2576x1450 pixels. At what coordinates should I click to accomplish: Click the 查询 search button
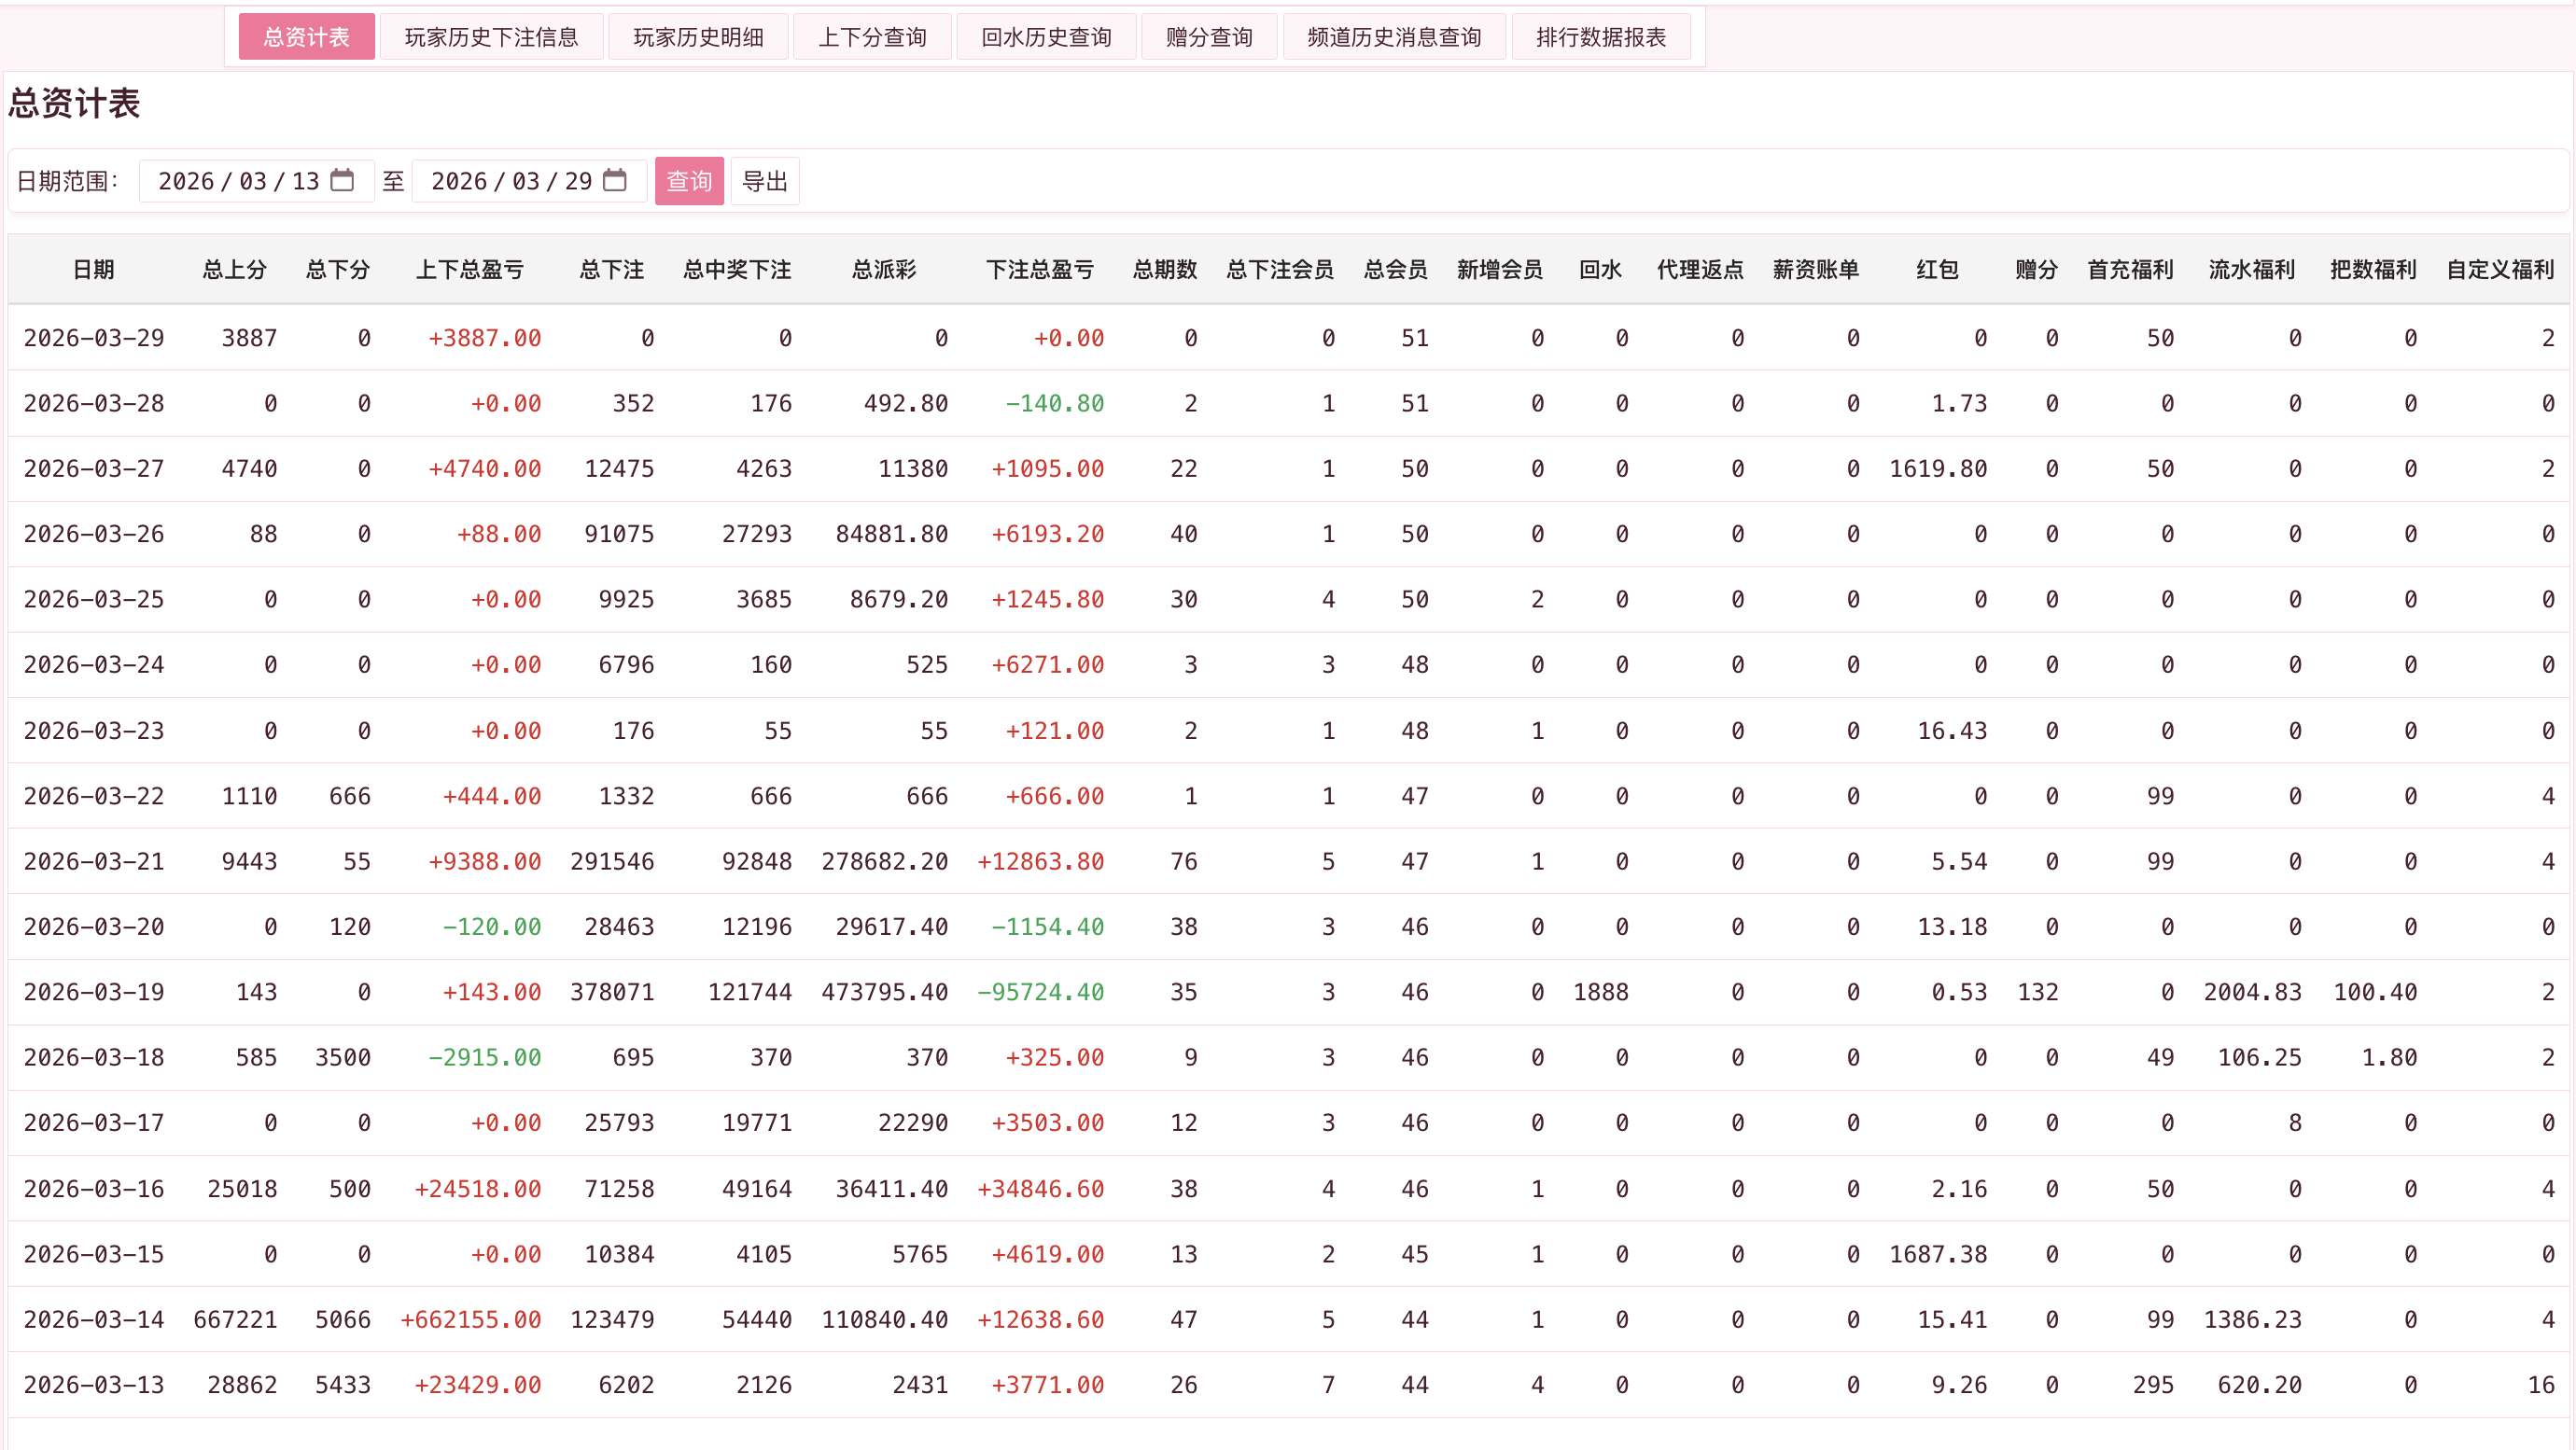[x=689, y=181]
